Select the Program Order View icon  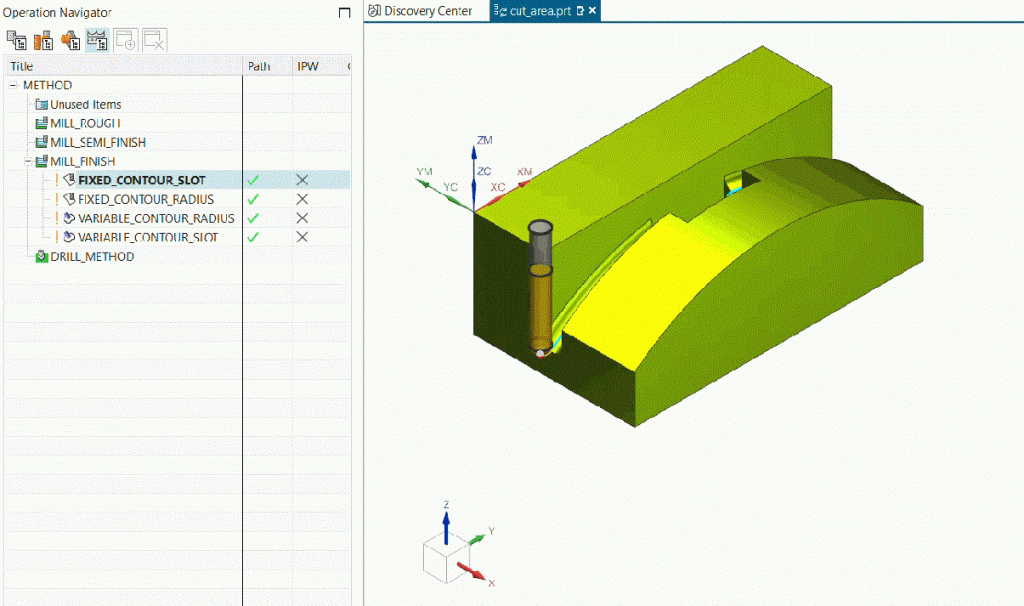pyautogui.click(x=16, y=40)
